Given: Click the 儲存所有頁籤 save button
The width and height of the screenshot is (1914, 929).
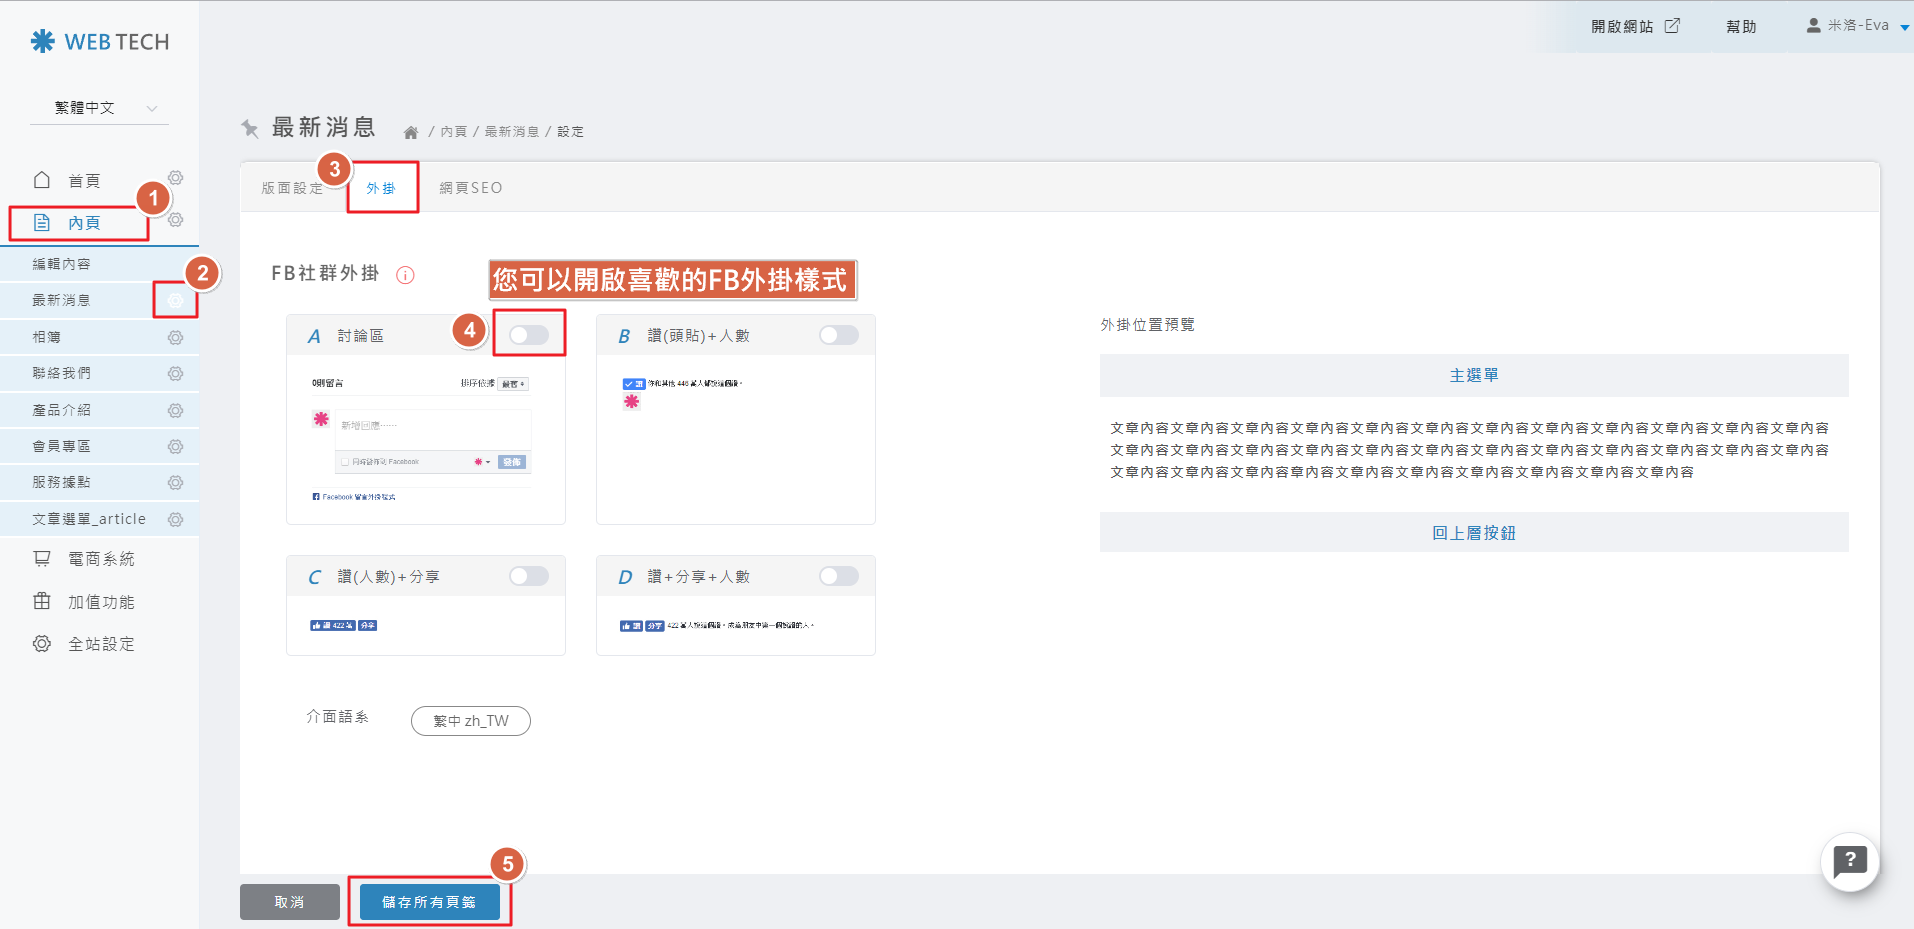Looking at the screenshot, I should [x=429, y=902].
